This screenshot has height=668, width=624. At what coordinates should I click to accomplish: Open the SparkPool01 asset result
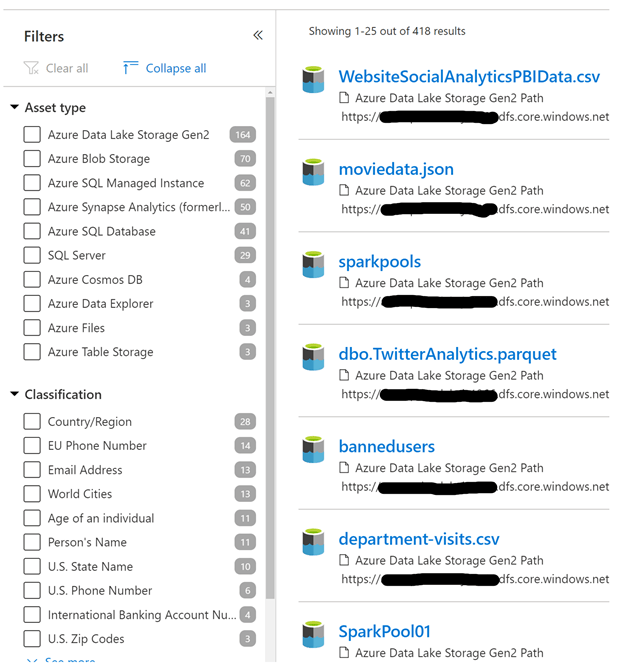[385, 631]
